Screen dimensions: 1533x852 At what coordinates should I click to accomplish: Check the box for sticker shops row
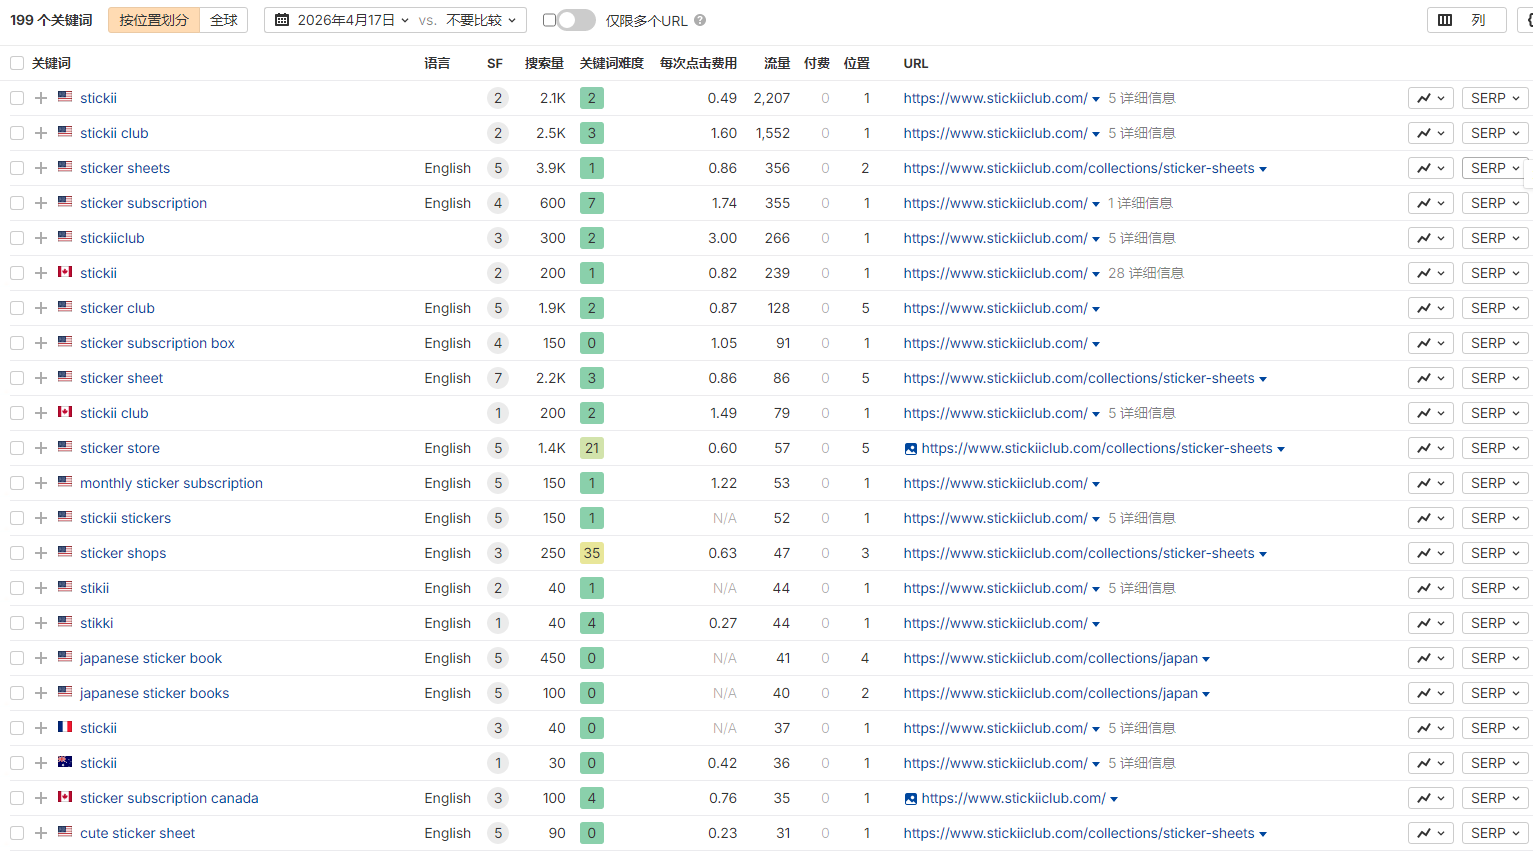click(17, 553)
